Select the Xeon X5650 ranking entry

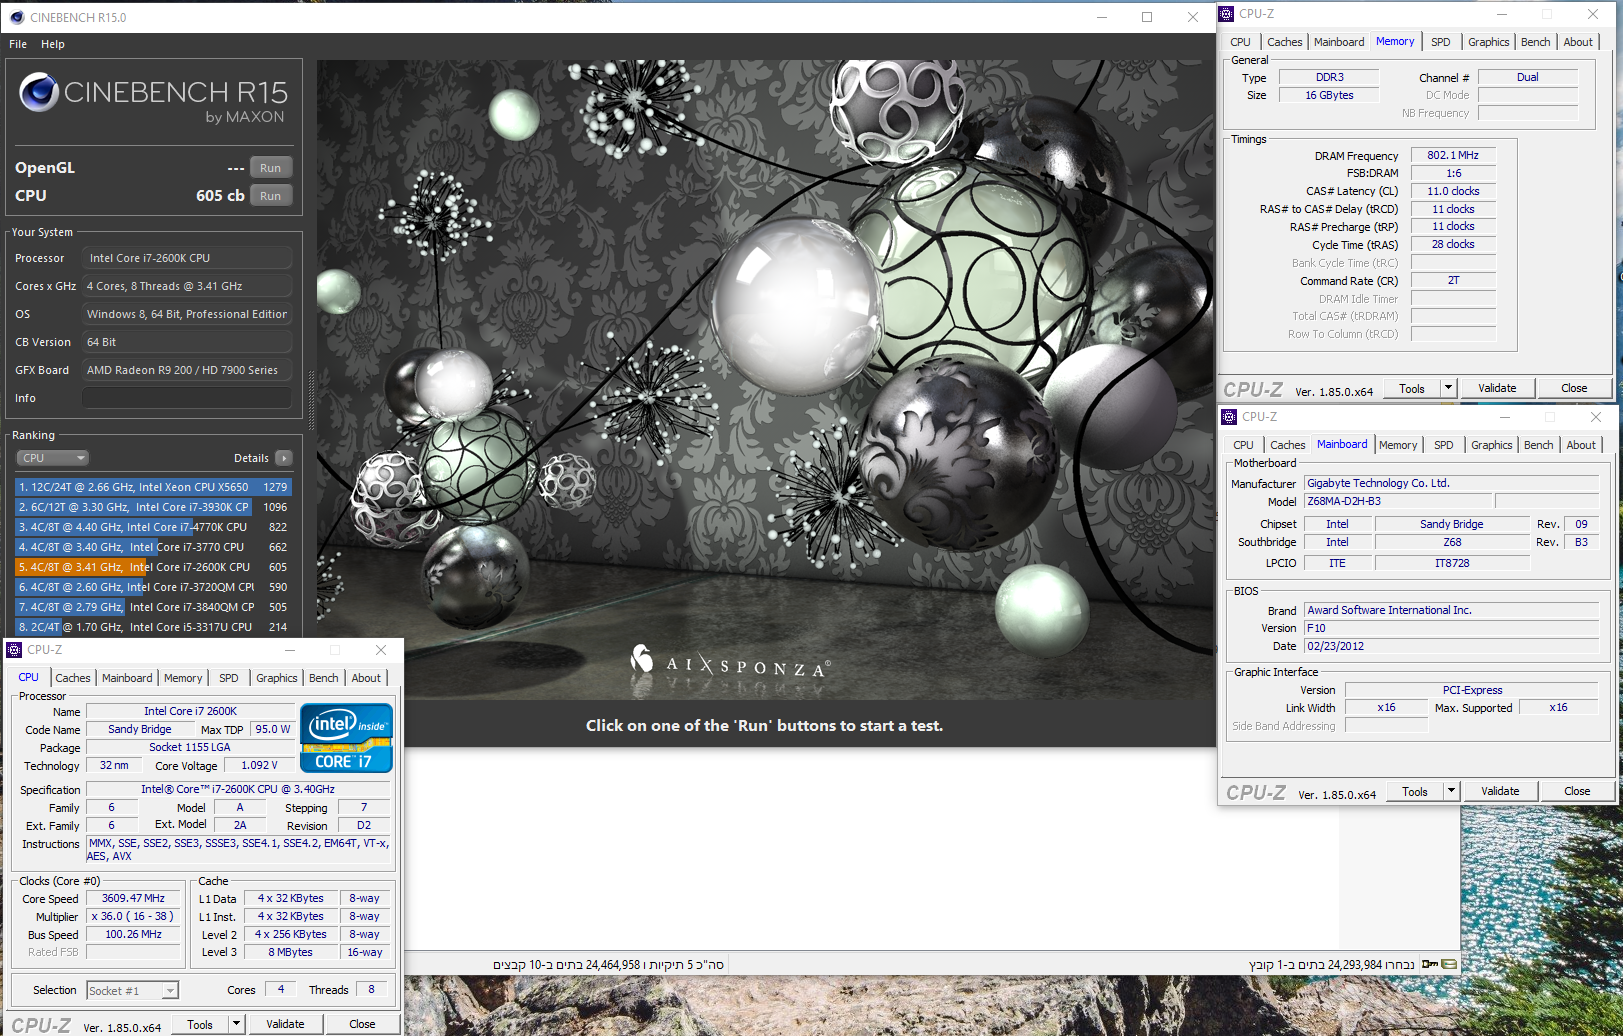153,487
